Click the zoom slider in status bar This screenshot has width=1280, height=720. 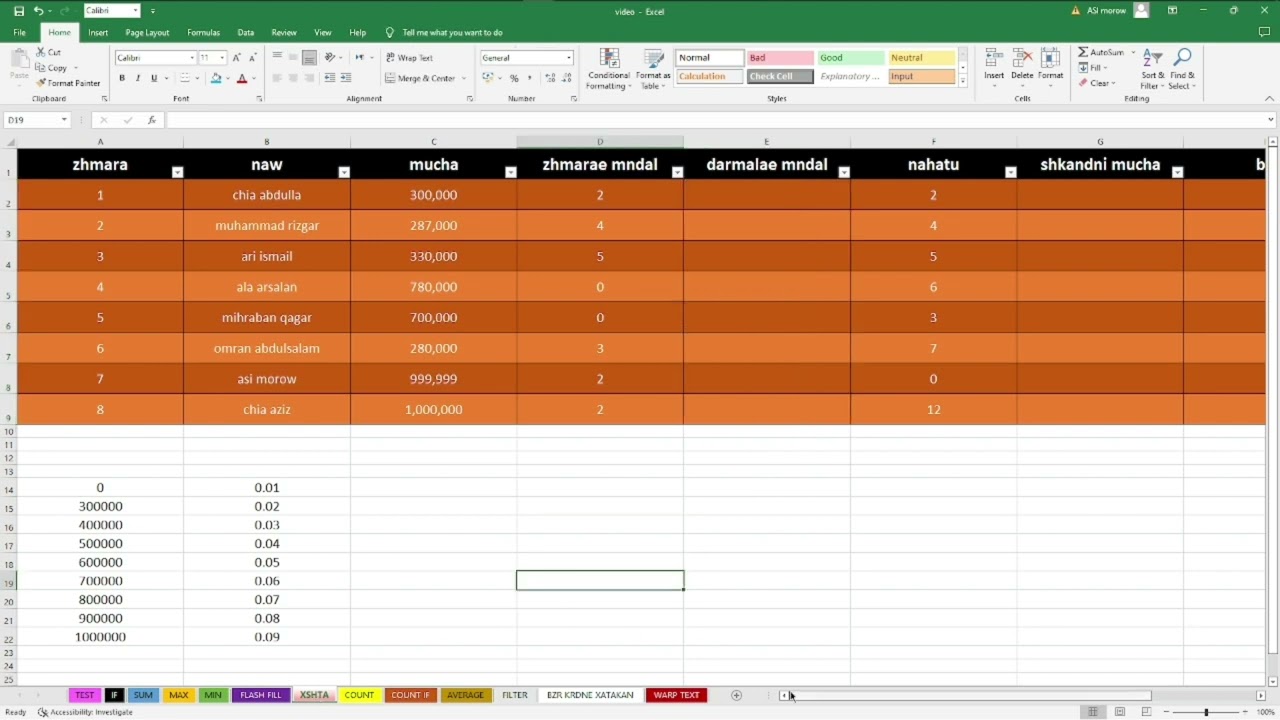pyautogui.click(x=1206, y=712)
